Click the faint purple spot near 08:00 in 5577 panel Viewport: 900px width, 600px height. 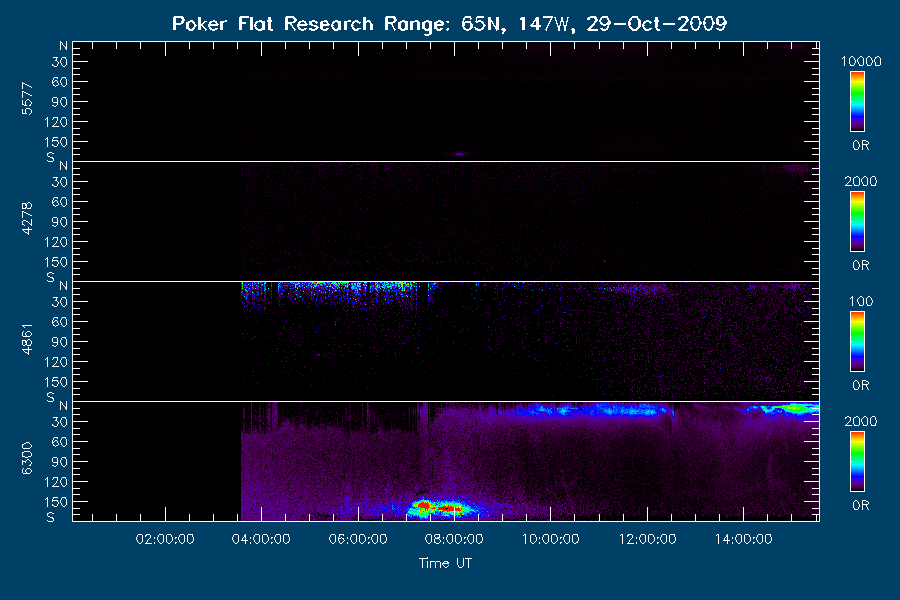[x=459, y=154]
